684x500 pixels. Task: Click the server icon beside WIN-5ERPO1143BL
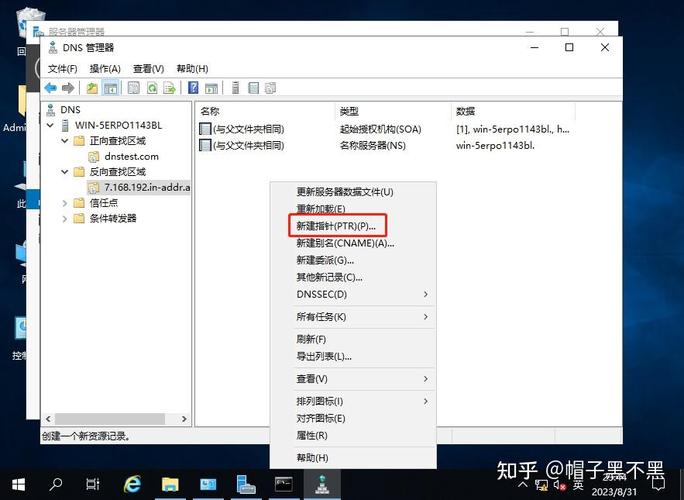[65, 125]
